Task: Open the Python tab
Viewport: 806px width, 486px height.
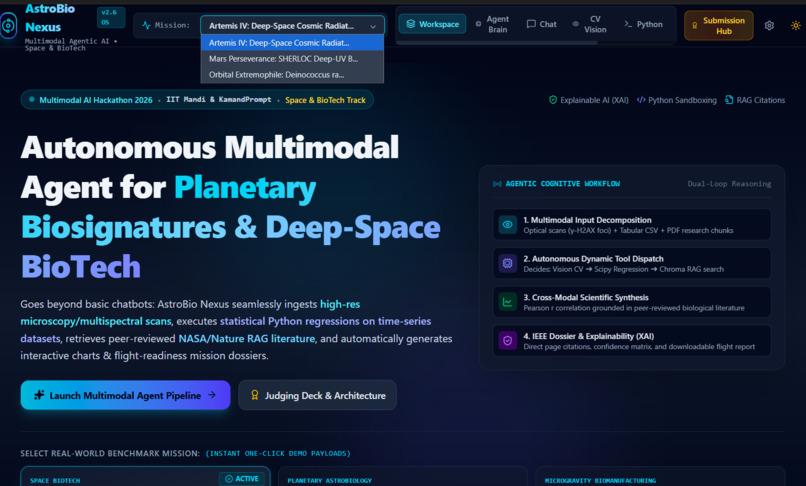Action: (644, 24)
